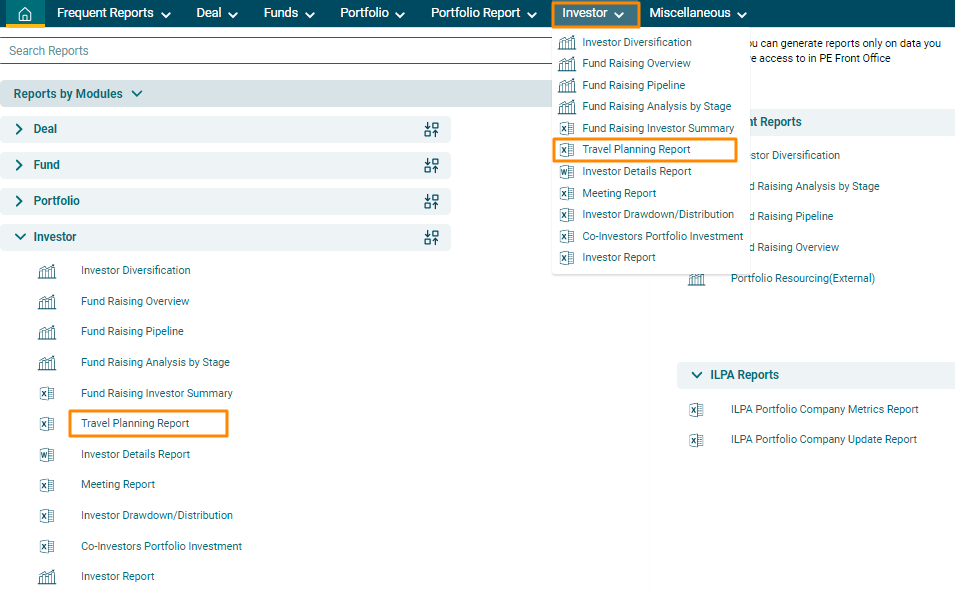Collapse the ILPA Reports panel
Screen dimensions: 955x593
[697, 375]
